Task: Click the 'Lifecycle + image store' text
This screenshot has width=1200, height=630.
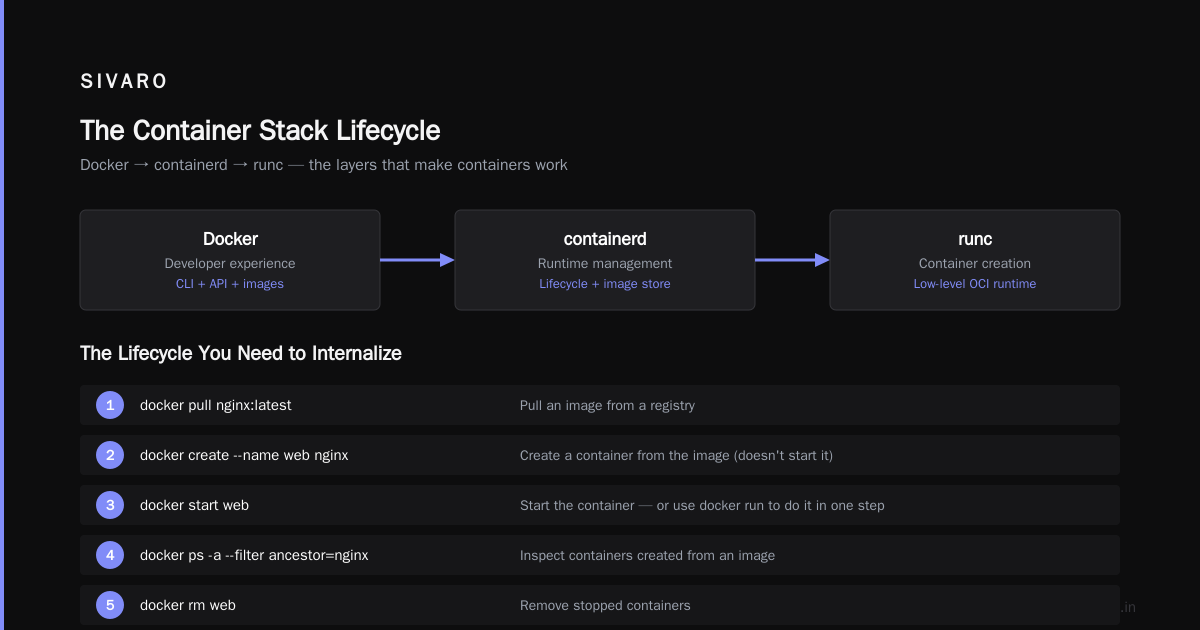Action: (605, 284)
